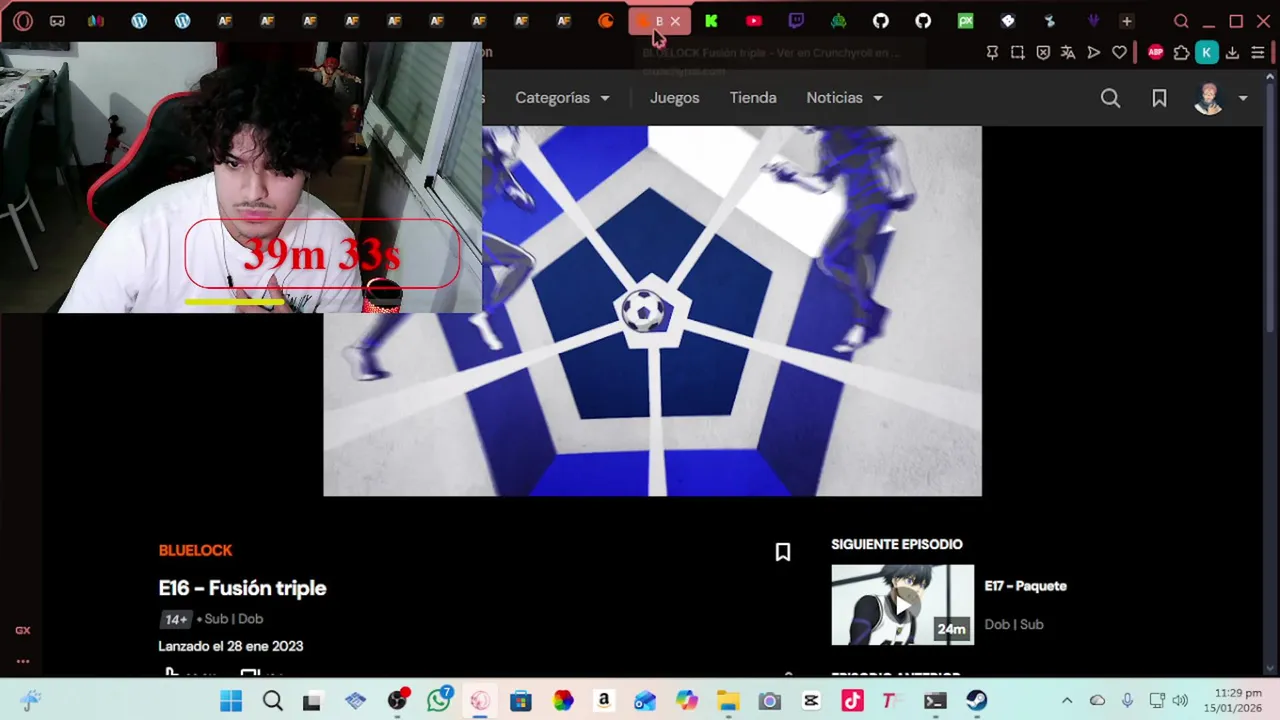Click the E16 – Fusión triple title
Screen dimensions: 1280x720
pyautogui.click(x=242, y=588)
